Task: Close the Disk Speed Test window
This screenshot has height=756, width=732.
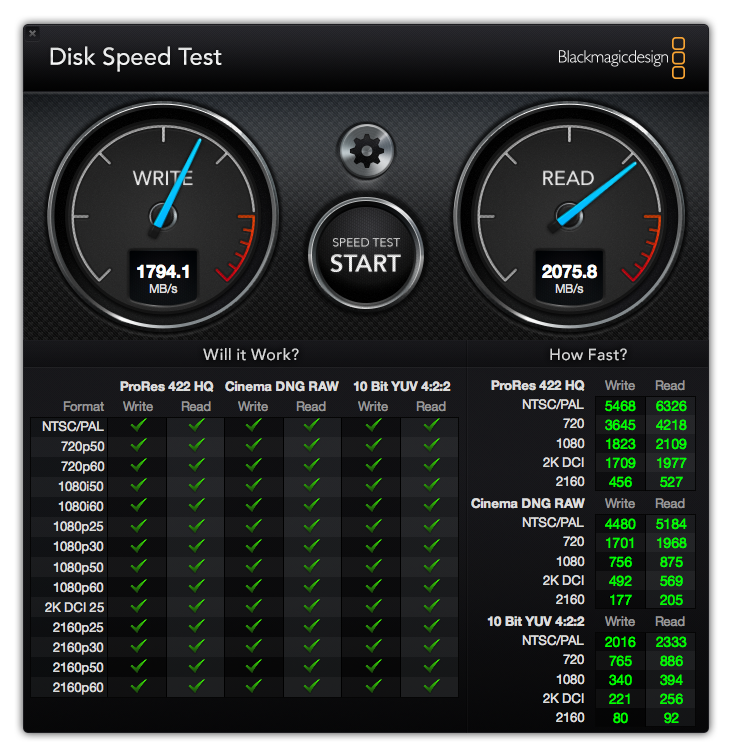Action: 33,33
